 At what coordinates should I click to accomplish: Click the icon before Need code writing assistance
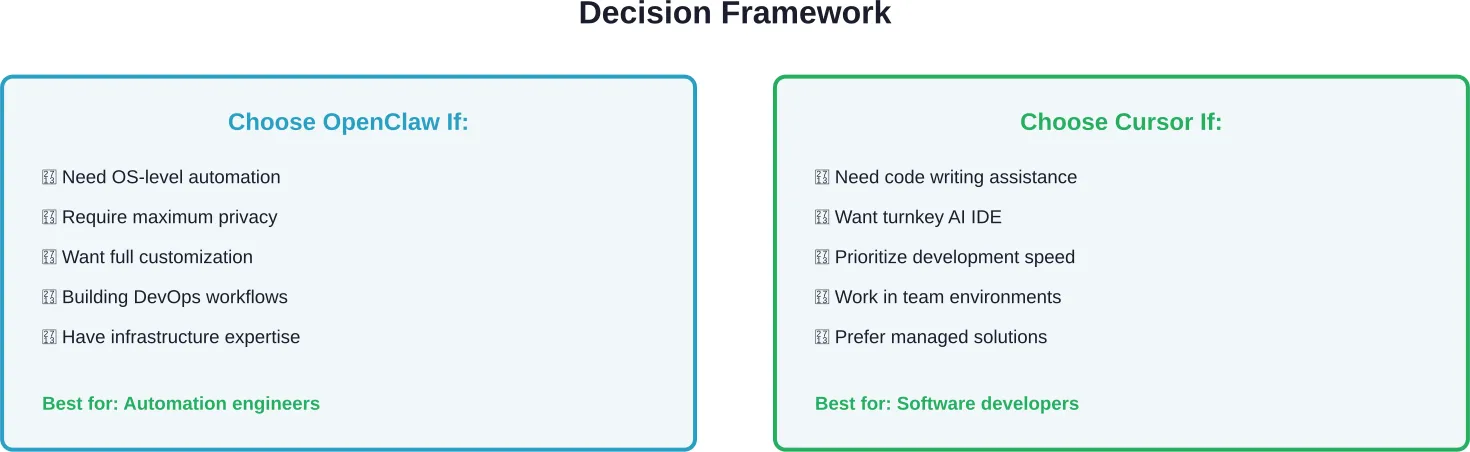[x=822, y=178]
